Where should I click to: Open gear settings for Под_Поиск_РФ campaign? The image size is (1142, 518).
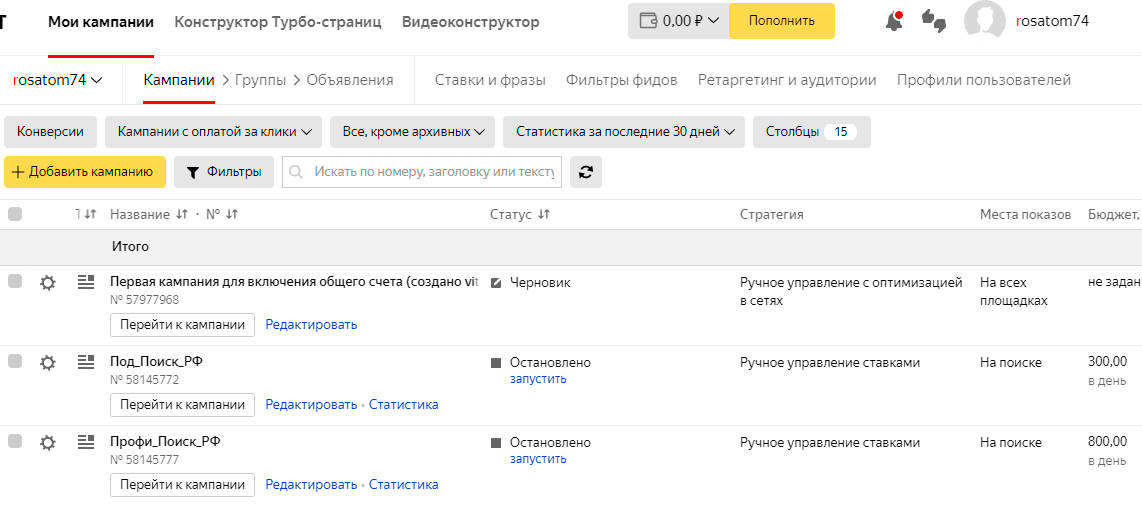pos(47,363)
